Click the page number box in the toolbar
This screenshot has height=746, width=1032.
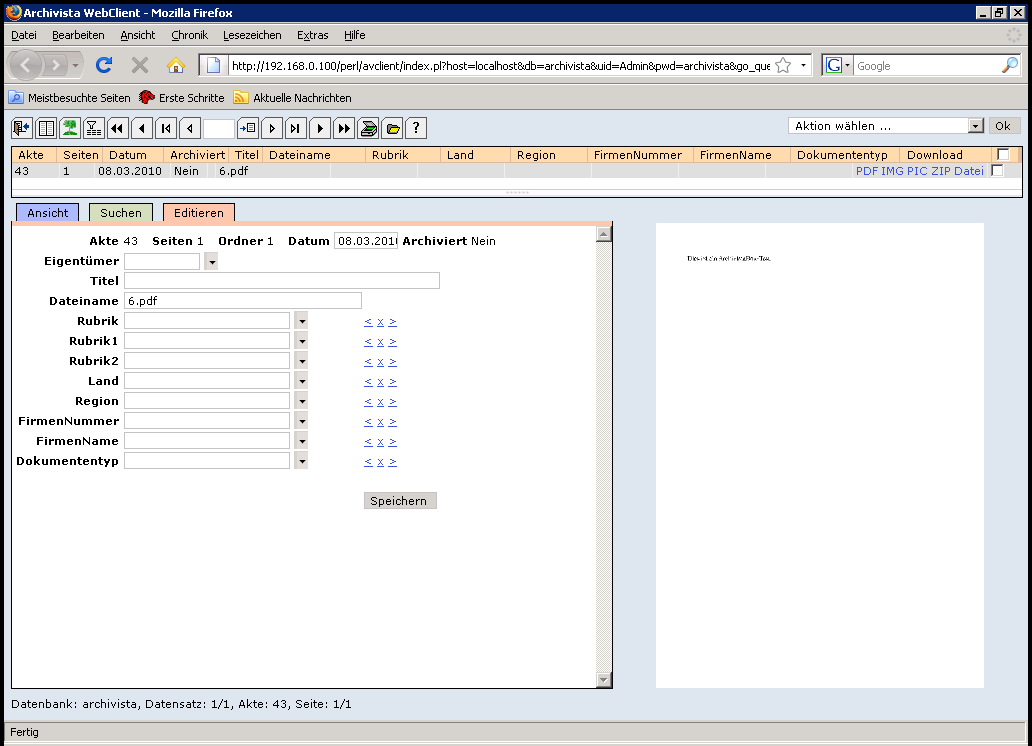(x=219, y=128)
